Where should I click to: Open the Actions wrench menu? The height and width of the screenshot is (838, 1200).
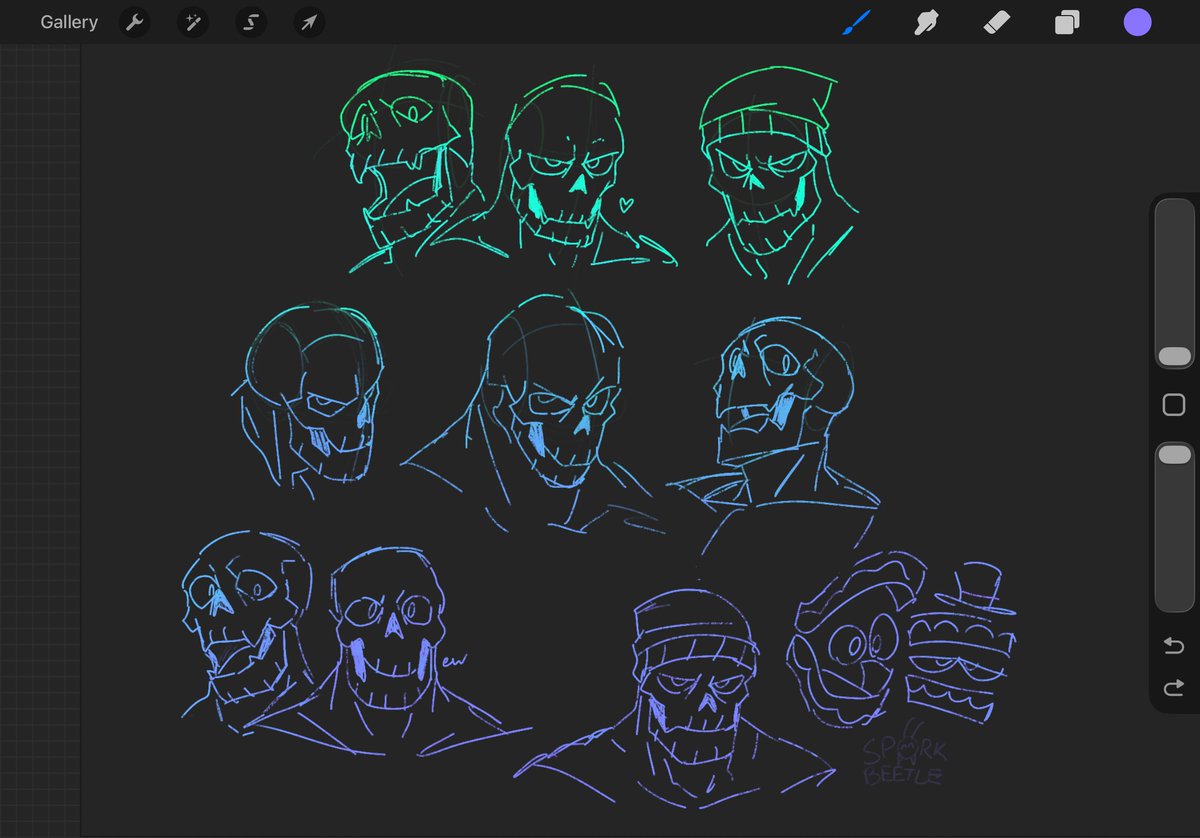(134, 22)
